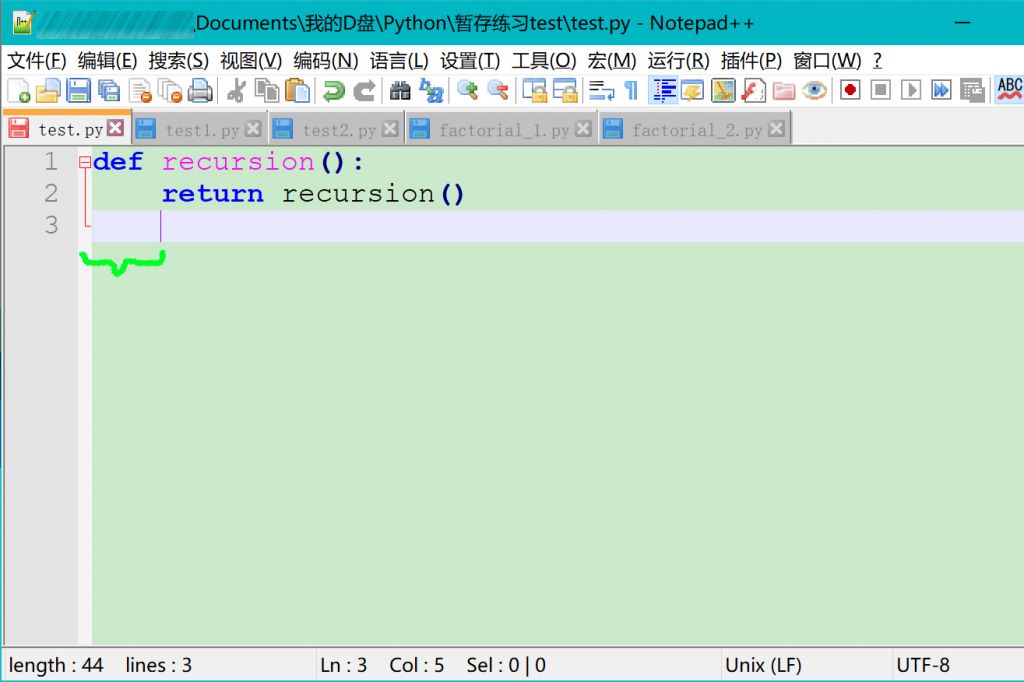Open the 设置(T) menu

tap(470, 61)
